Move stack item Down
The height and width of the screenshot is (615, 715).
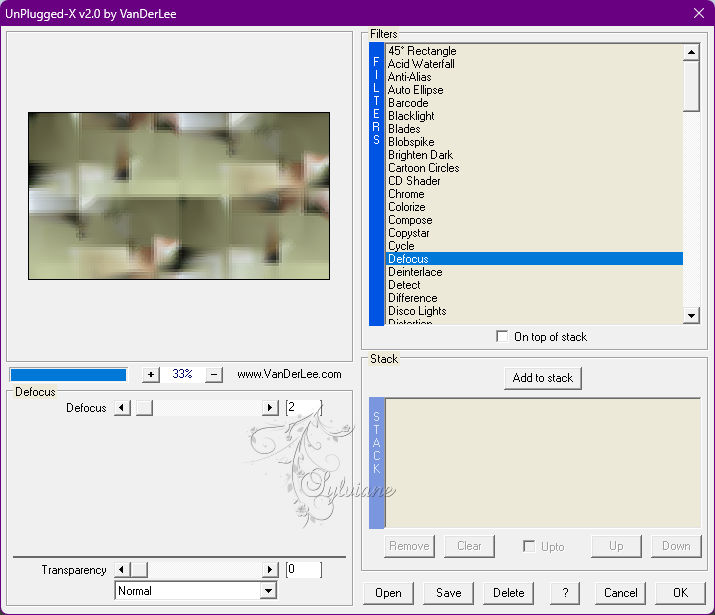point(676,546)
